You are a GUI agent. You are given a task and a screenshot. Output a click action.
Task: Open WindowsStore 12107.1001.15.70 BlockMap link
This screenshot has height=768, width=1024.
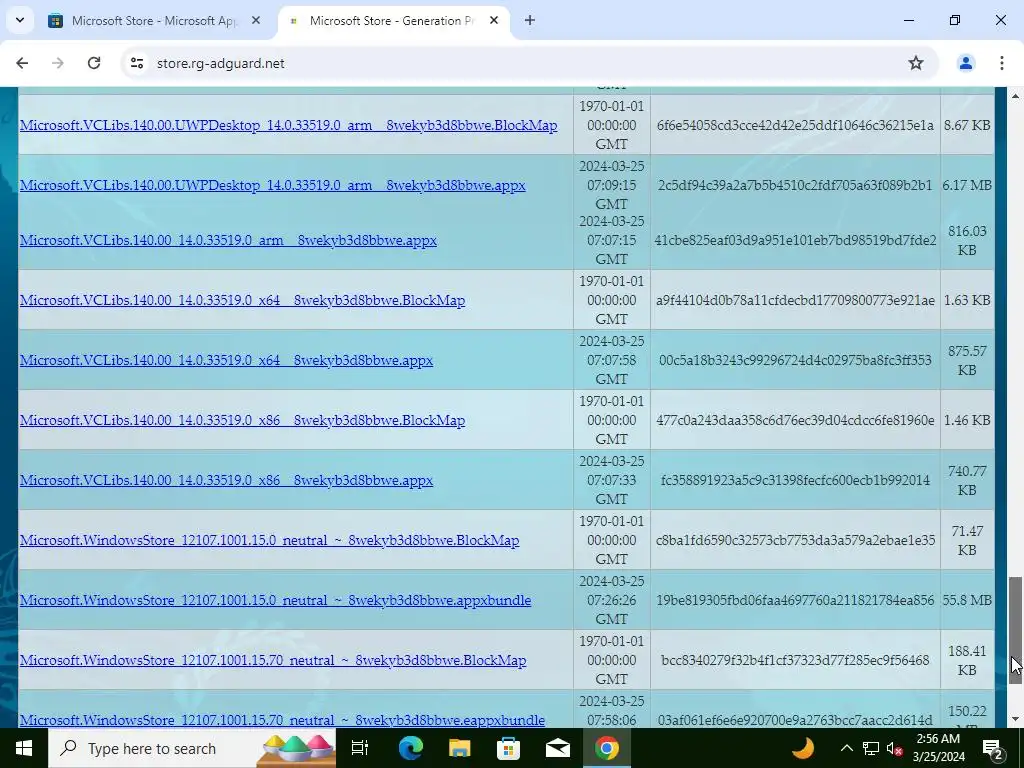coord(273,660)
